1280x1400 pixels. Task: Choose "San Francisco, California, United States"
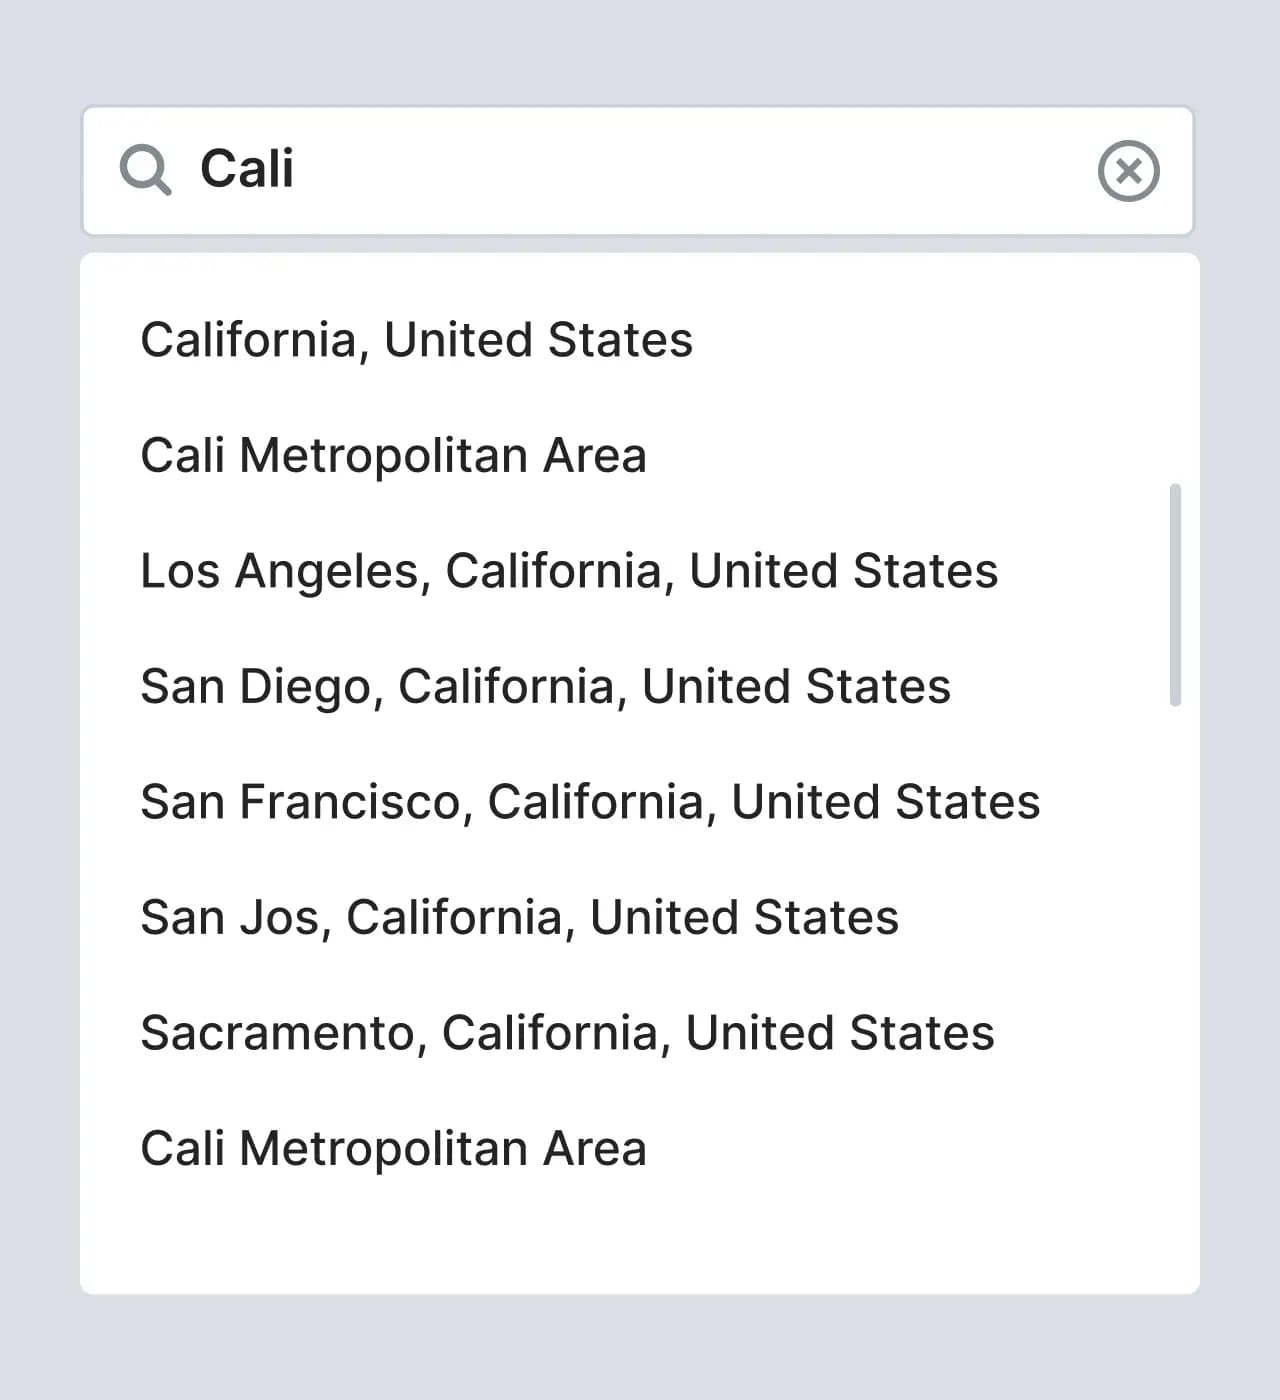click(590, 802)
